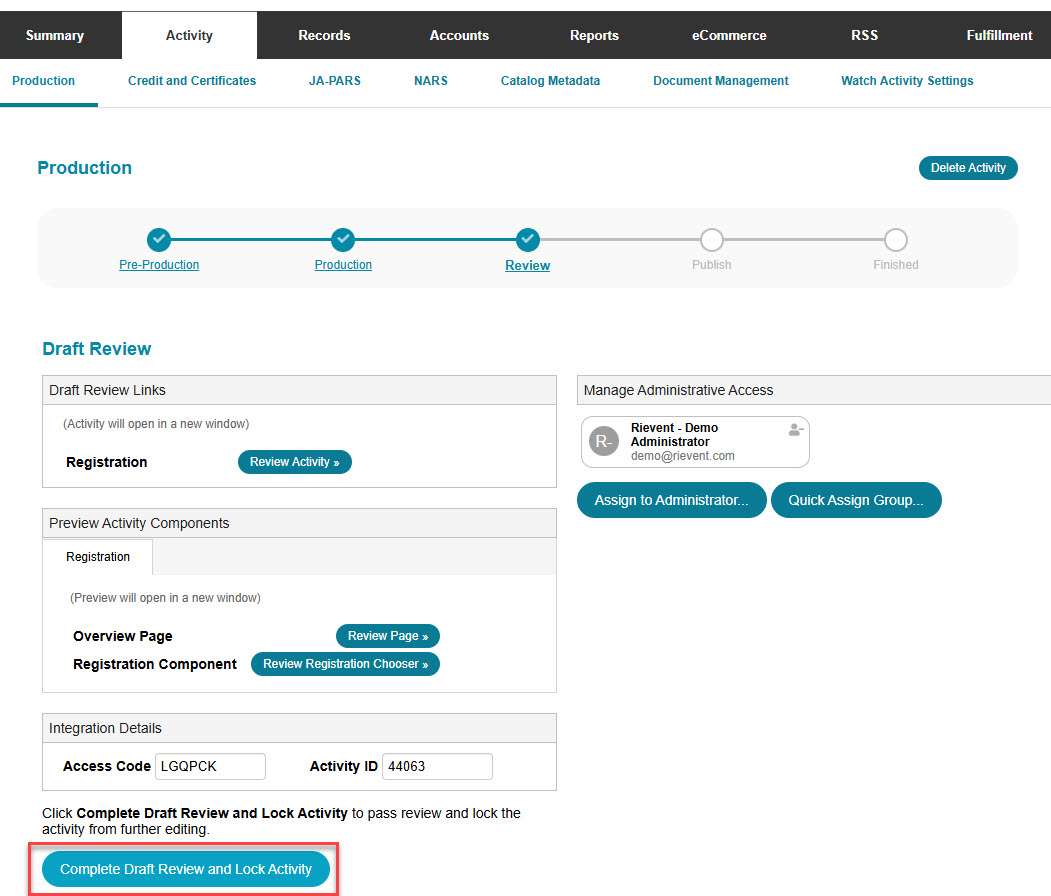Click the Overview Page label
1051x896 pixels.
[x=123, y=636]
